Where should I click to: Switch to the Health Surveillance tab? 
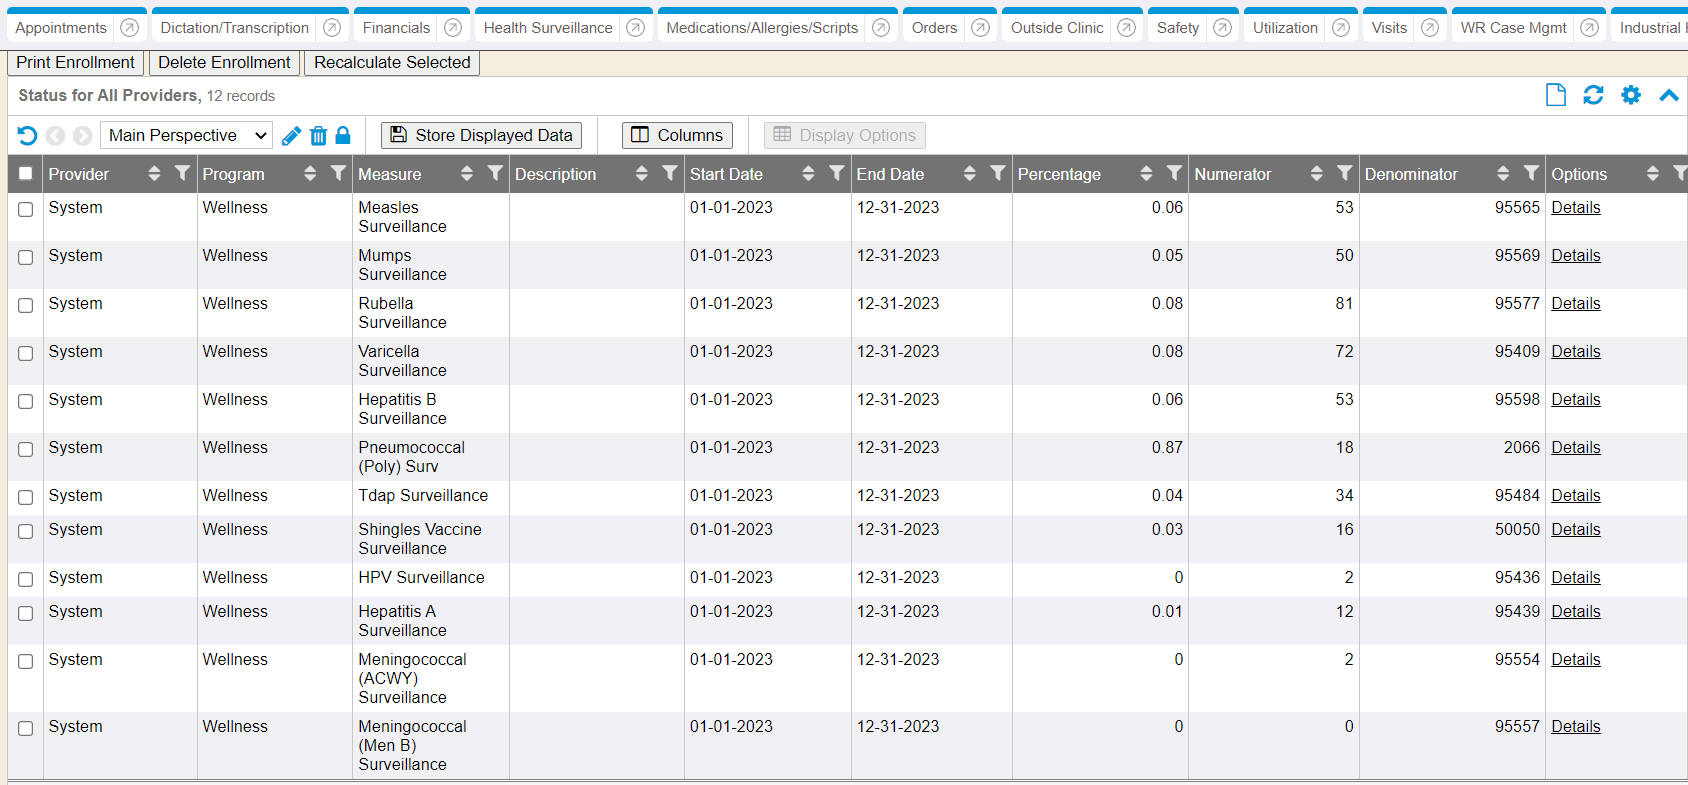547,28
